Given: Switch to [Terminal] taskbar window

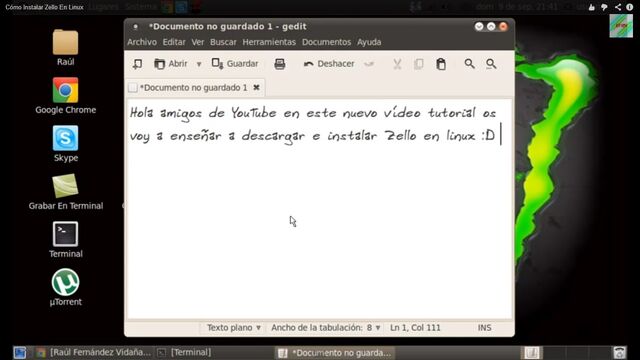Looking at the screenshot, I should 184,352.
